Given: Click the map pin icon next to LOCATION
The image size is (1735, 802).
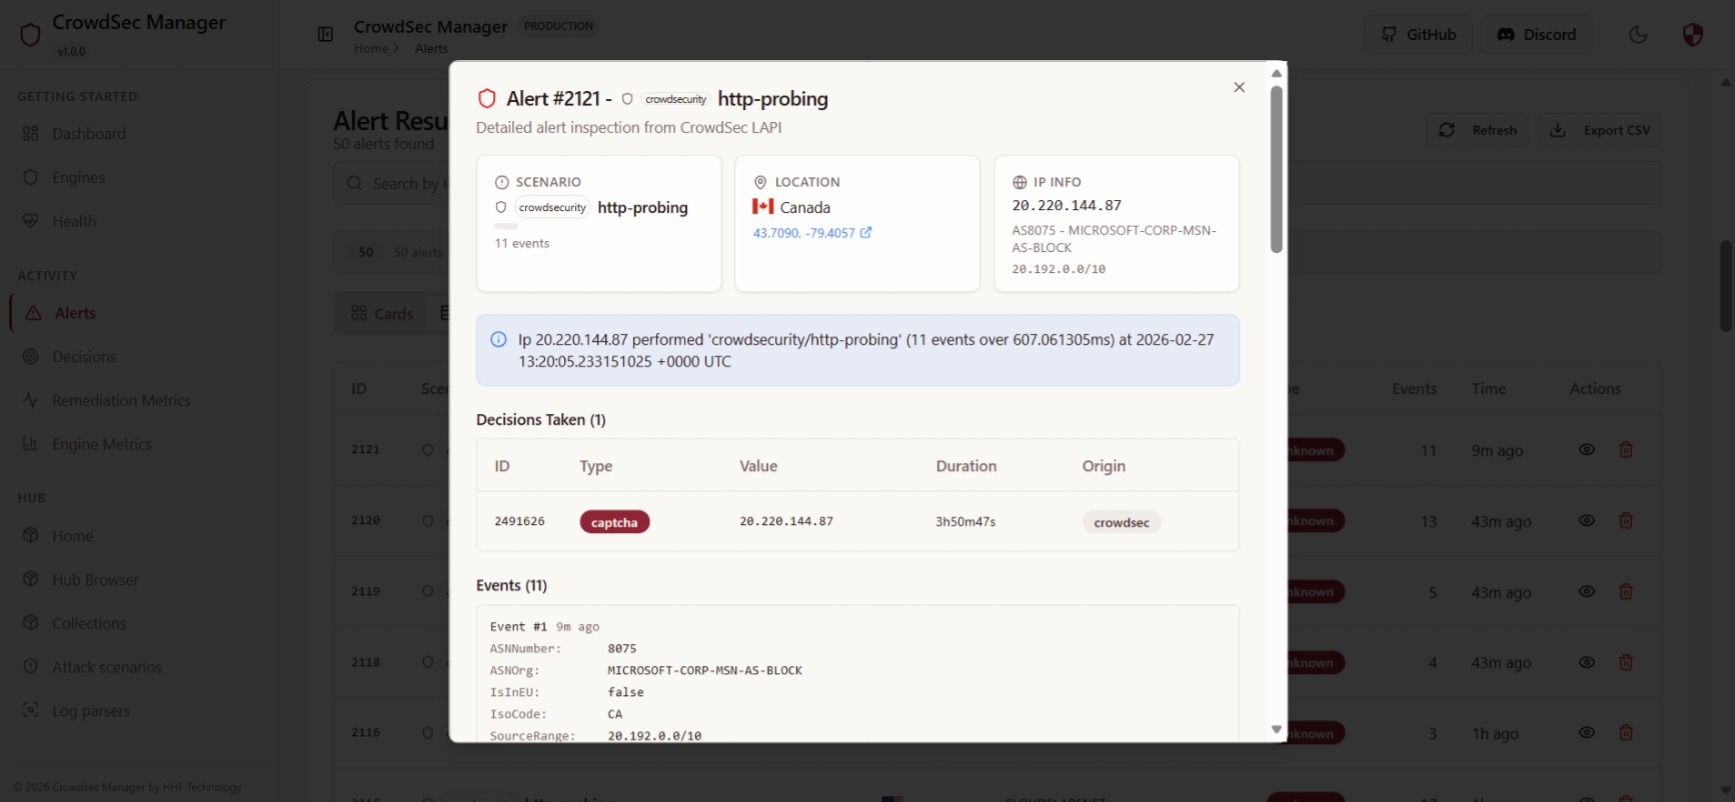Looking at the screenshot, I should [x=760, y=182].
